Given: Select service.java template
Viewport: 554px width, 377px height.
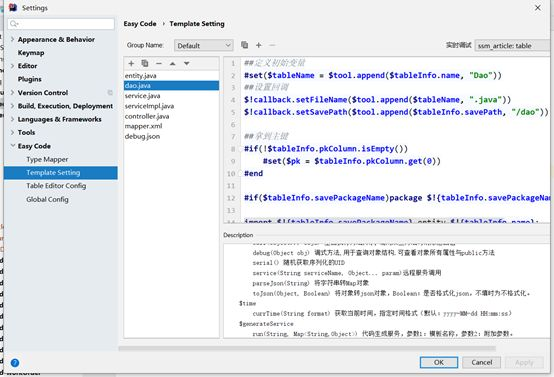Looking at the screenshot, I should (171, 96).
